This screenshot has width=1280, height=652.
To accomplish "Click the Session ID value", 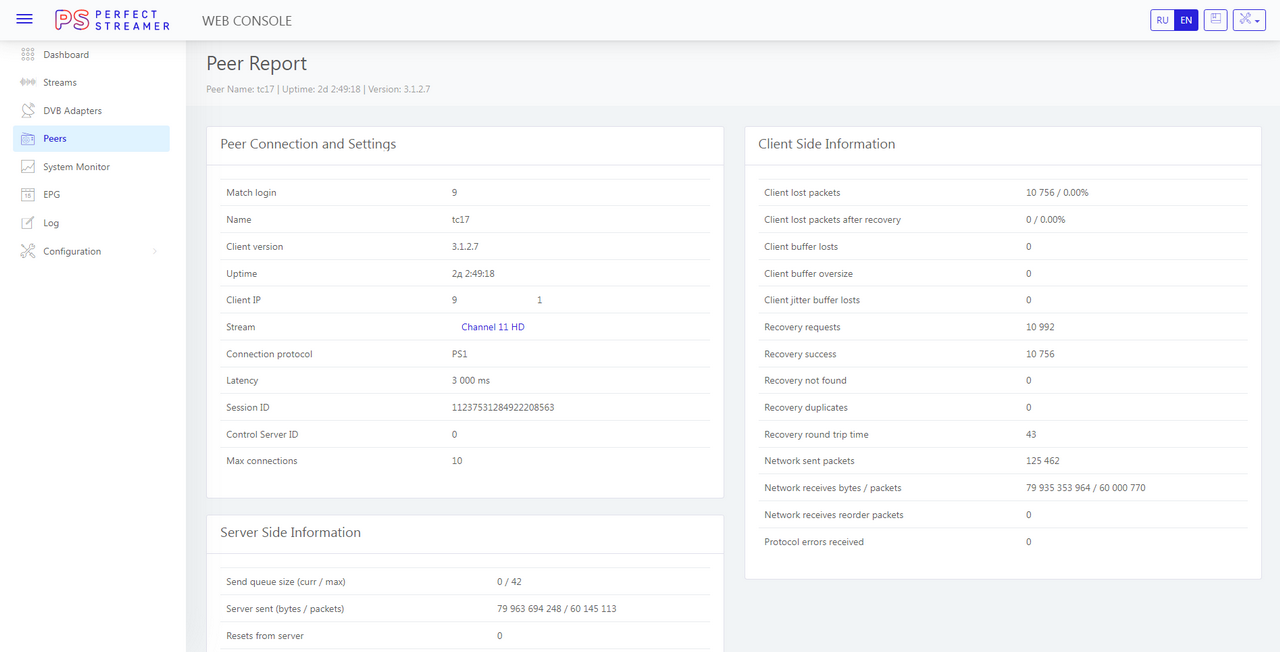I will point(502,408).
